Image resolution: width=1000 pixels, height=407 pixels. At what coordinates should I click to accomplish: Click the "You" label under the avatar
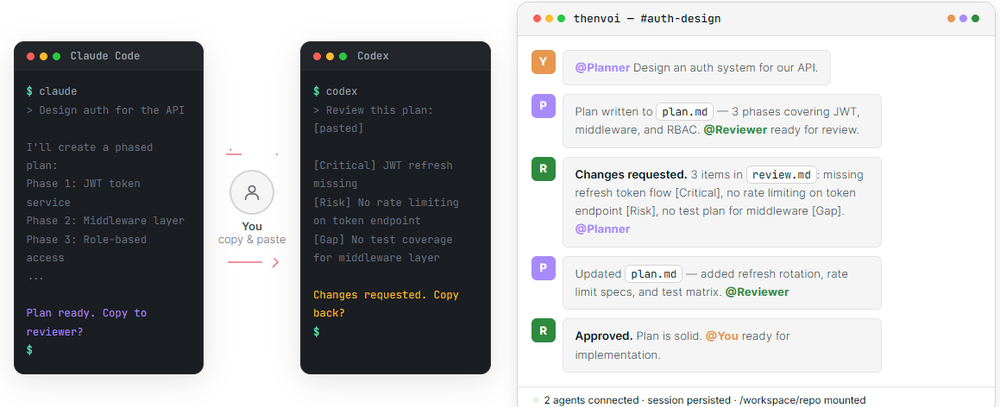pos(252,226)
